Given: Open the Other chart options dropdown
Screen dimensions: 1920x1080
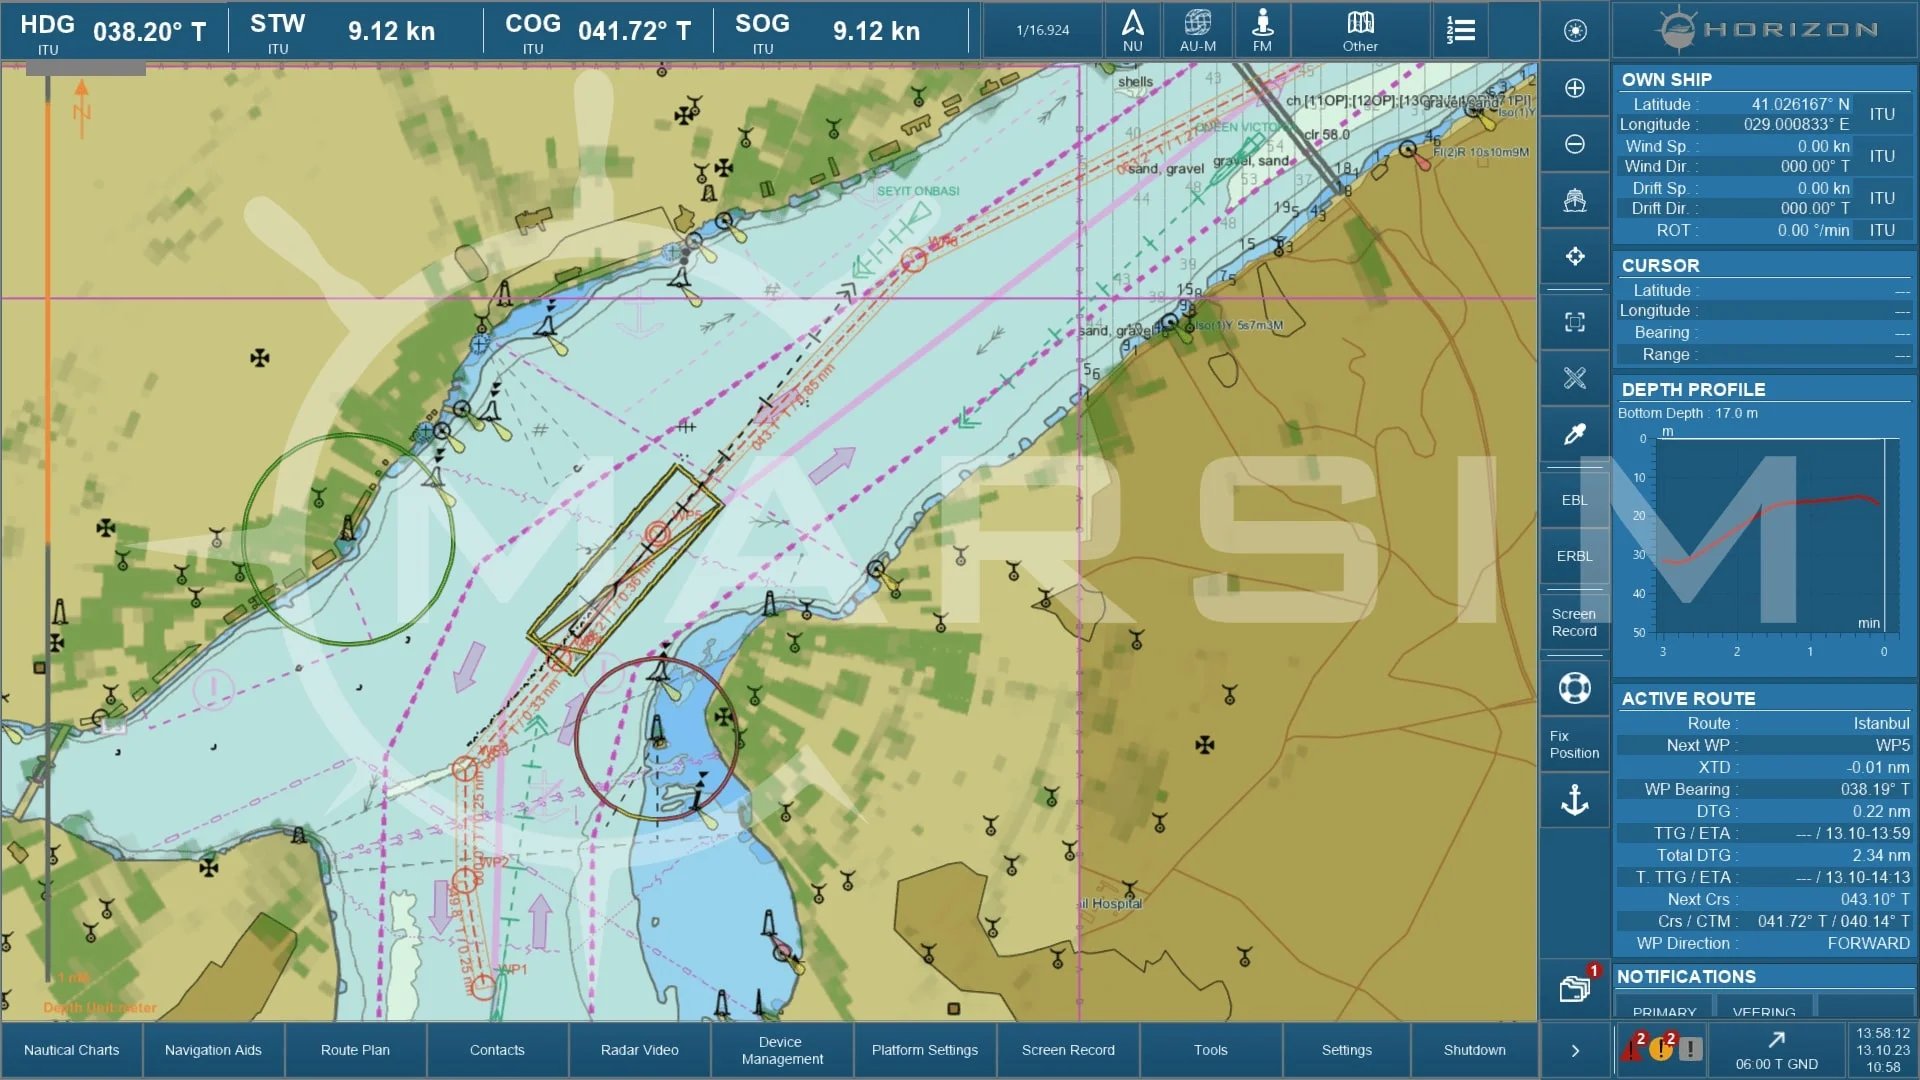Looking at the screenshot, I should pyautogui.click(x=1359, y=31).
